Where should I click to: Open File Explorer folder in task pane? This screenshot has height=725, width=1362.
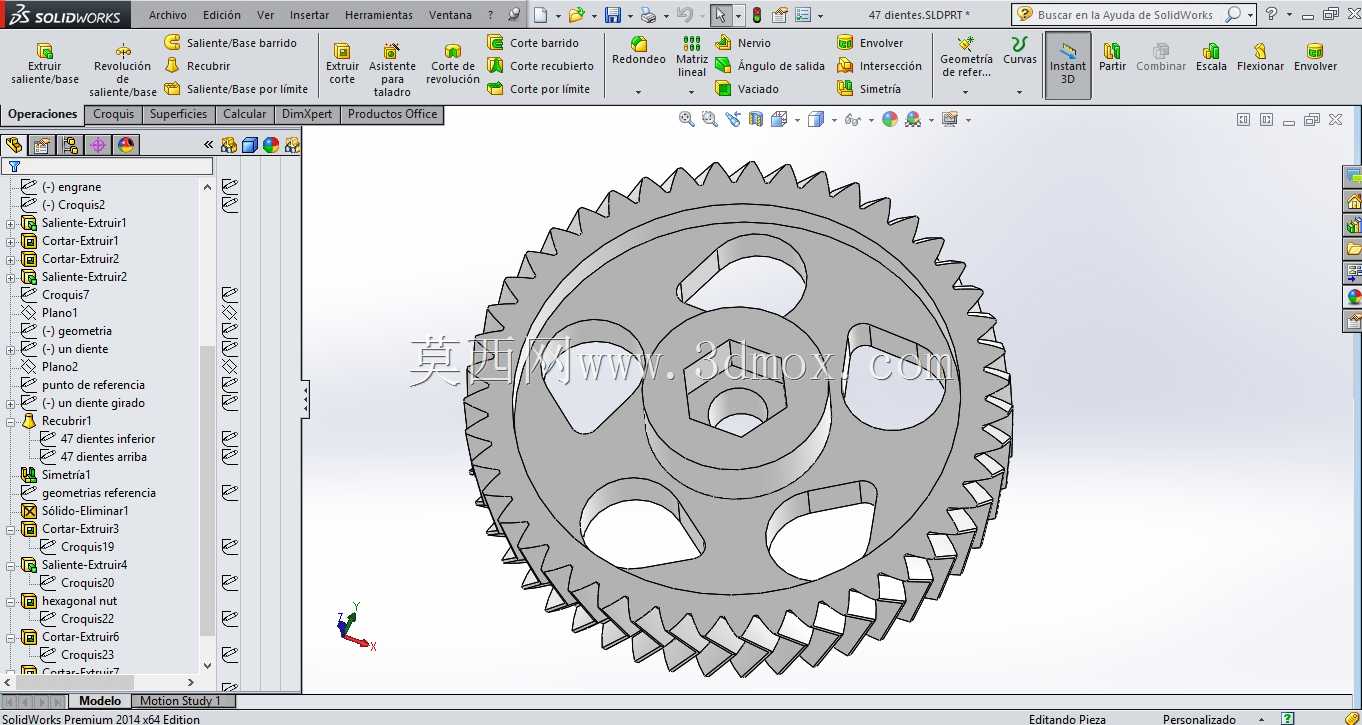tap(1354, 249)
